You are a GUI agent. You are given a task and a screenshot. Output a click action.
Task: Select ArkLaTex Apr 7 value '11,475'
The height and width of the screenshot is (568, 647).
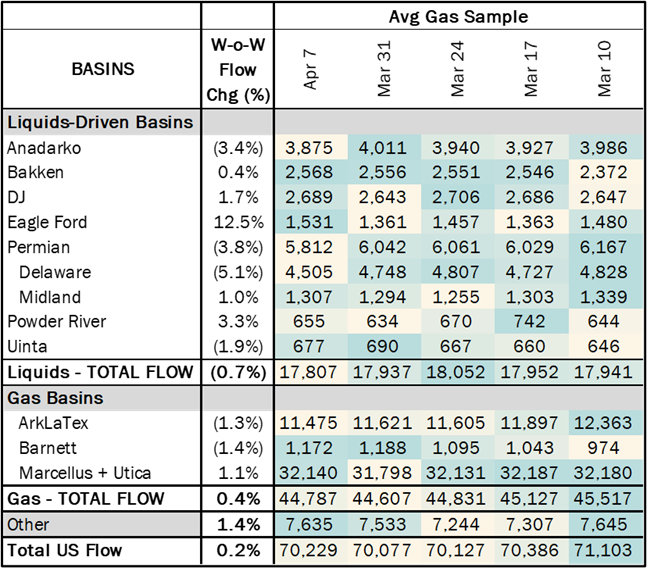(309, 423)
